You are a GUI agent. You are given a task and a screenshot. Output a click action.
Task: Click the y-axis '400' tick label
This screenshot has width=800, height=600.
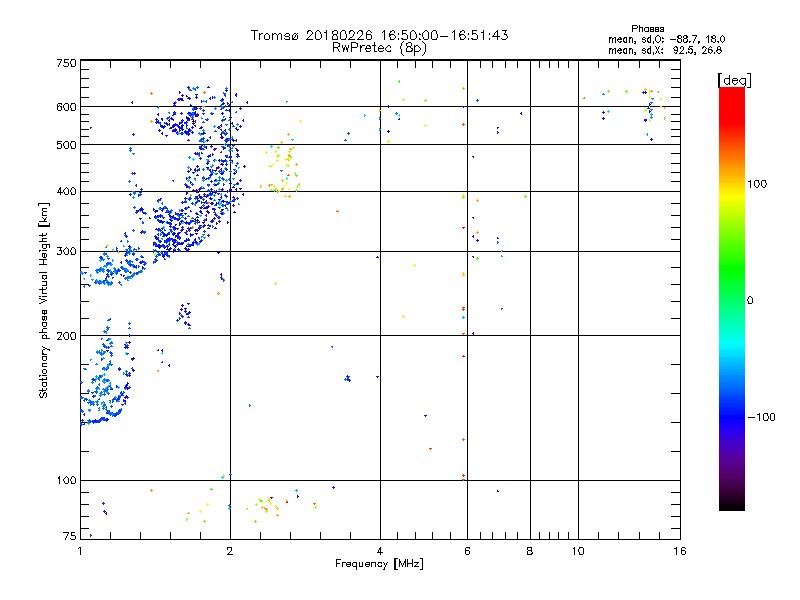66,191
